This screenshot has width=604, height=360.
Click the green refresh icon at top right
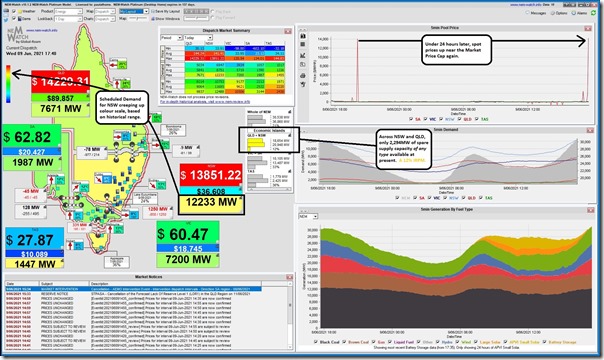coord(594,13)
